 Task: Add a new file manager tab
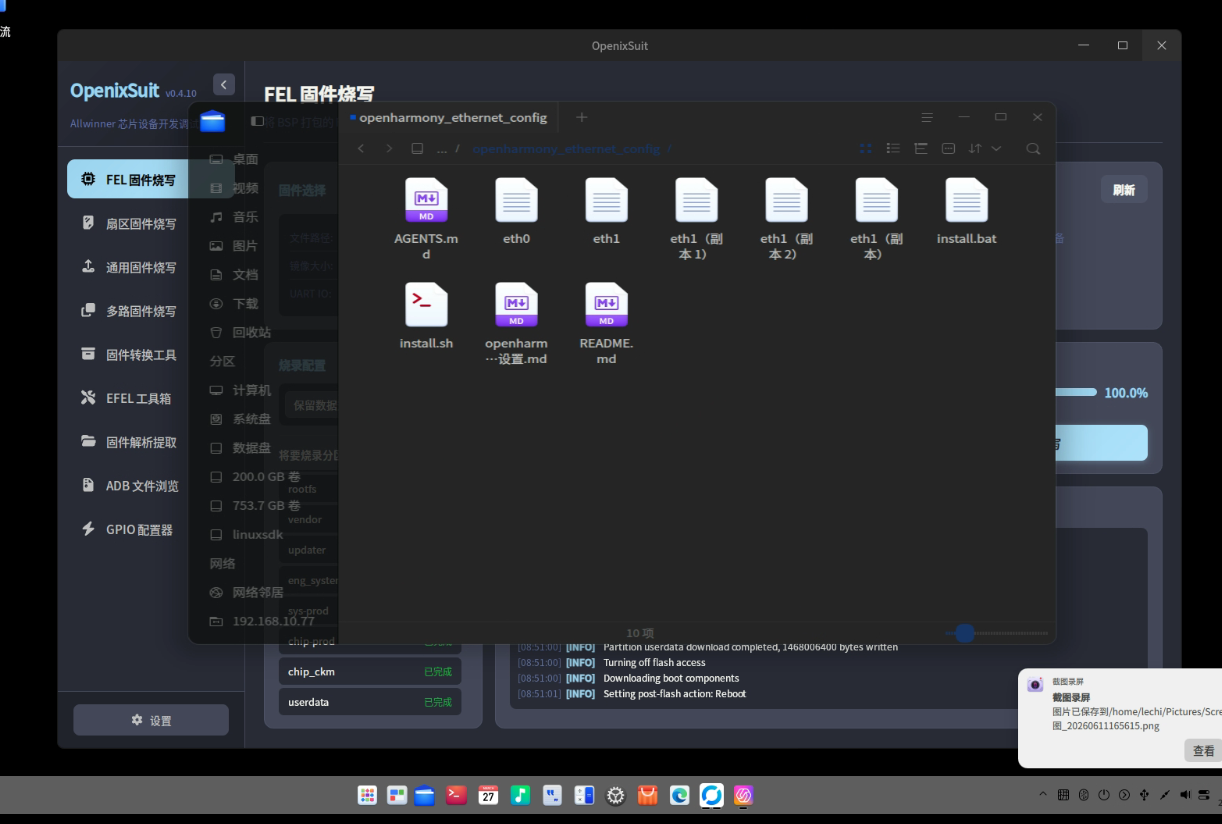point(582,117)
